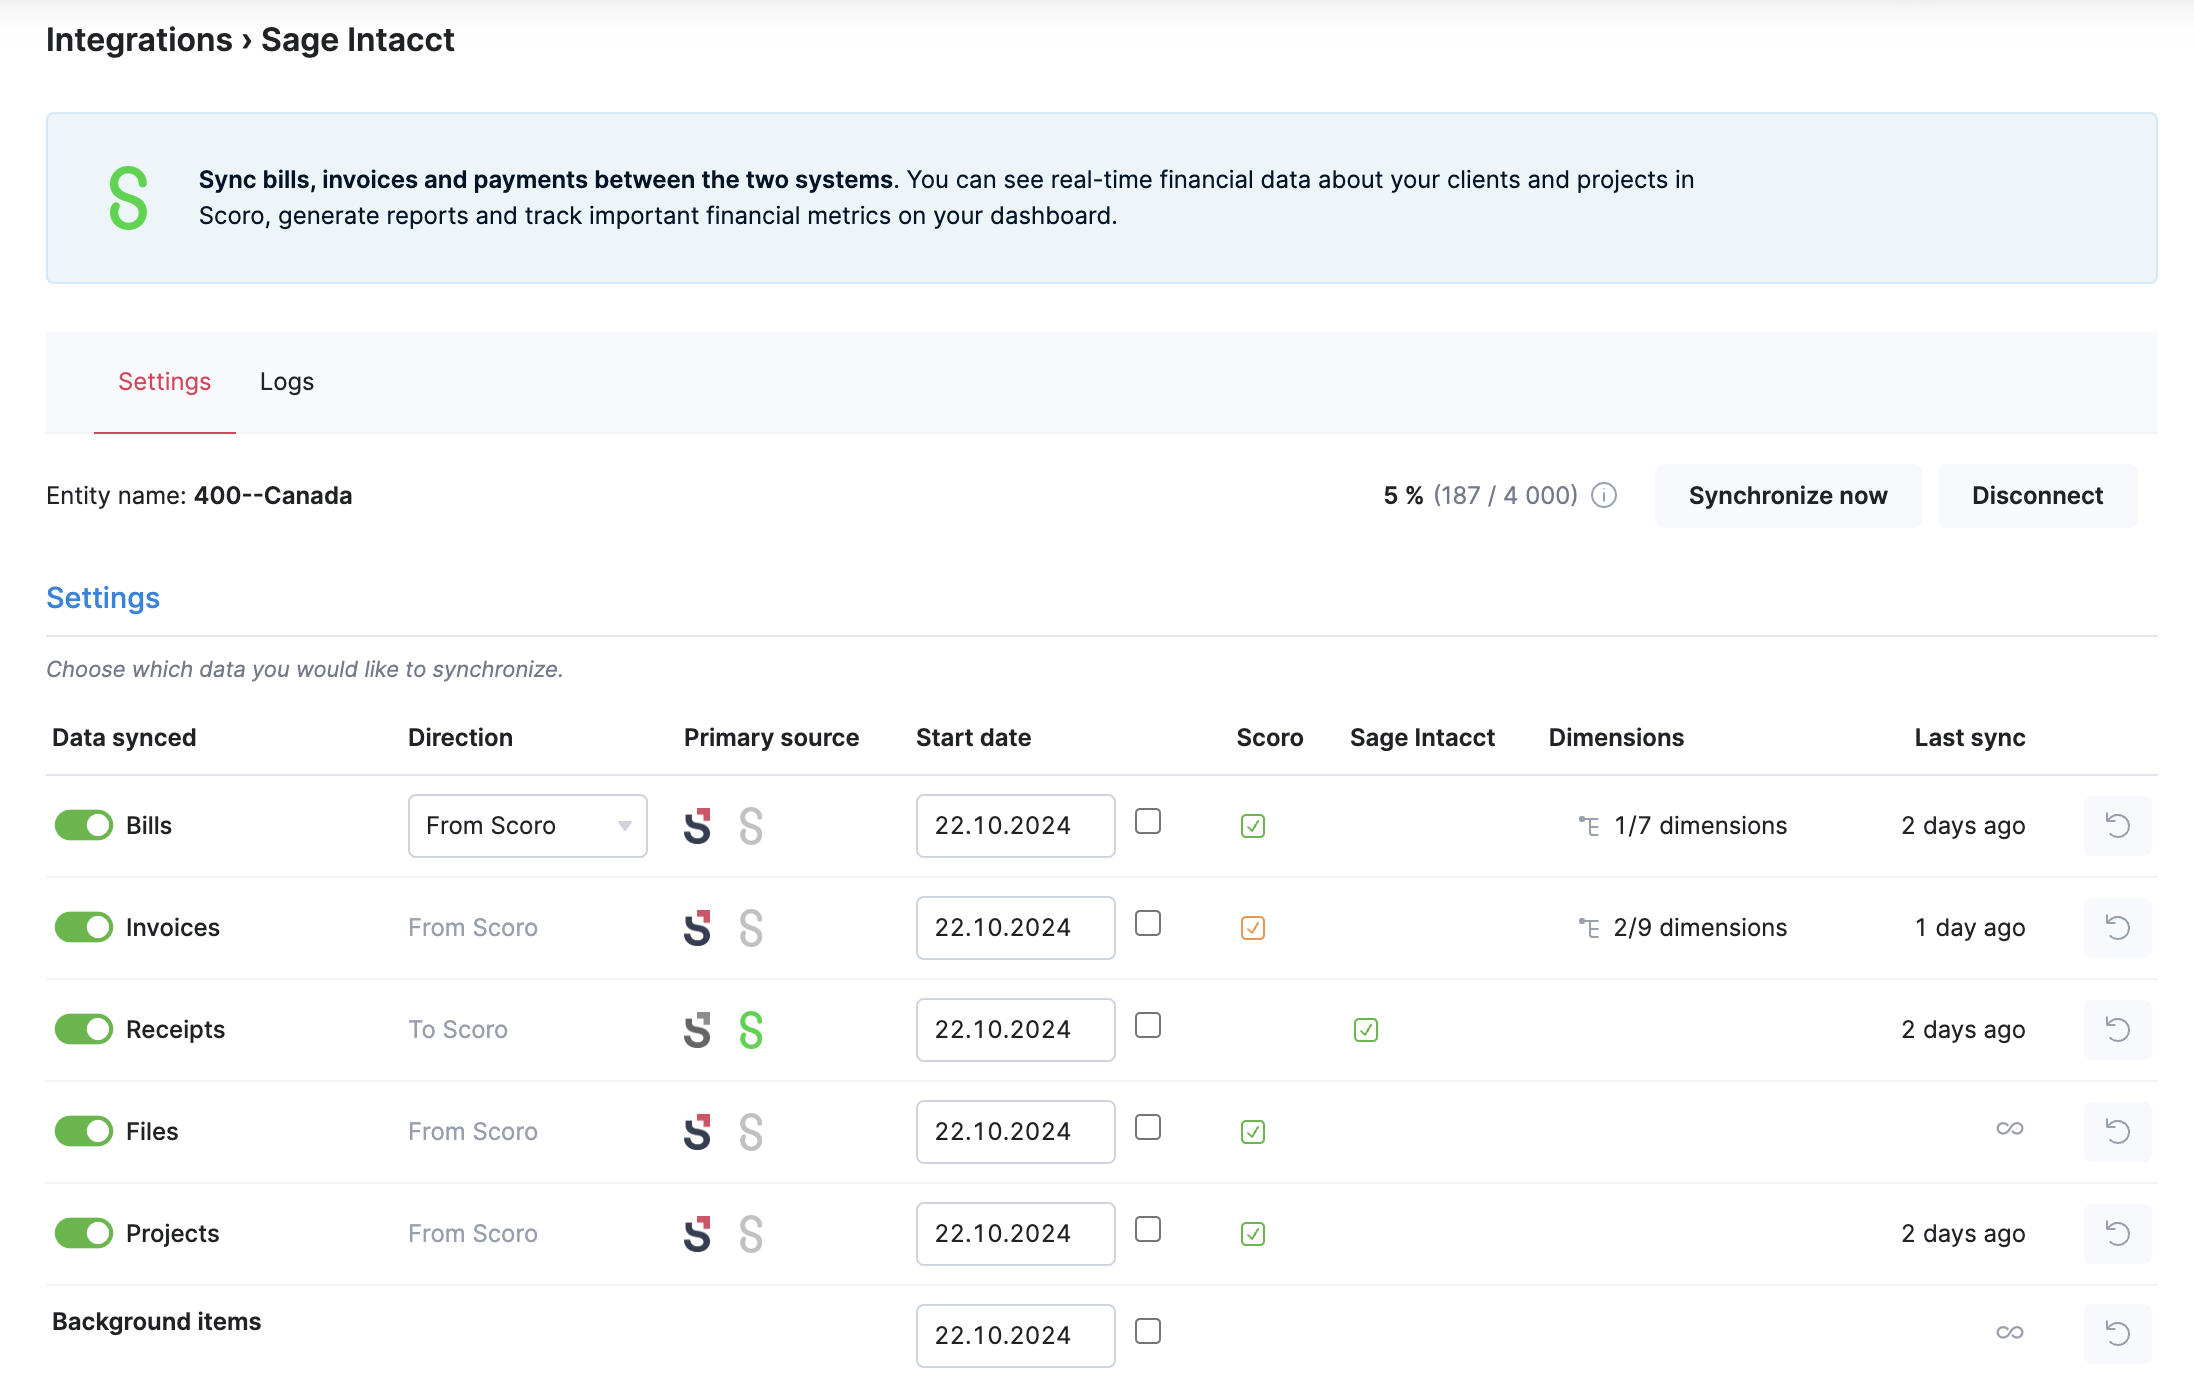Reset sync for Background items row
The height and width of the screenshot is (1384, 2194).
(x=2117, y=1334)
